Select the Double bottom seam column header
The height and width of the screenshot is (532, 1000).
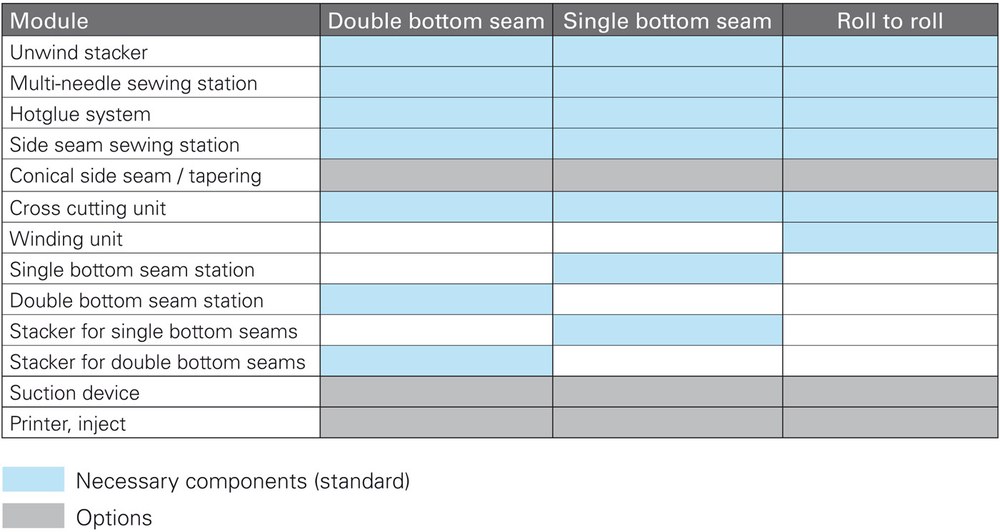(436, 20)
